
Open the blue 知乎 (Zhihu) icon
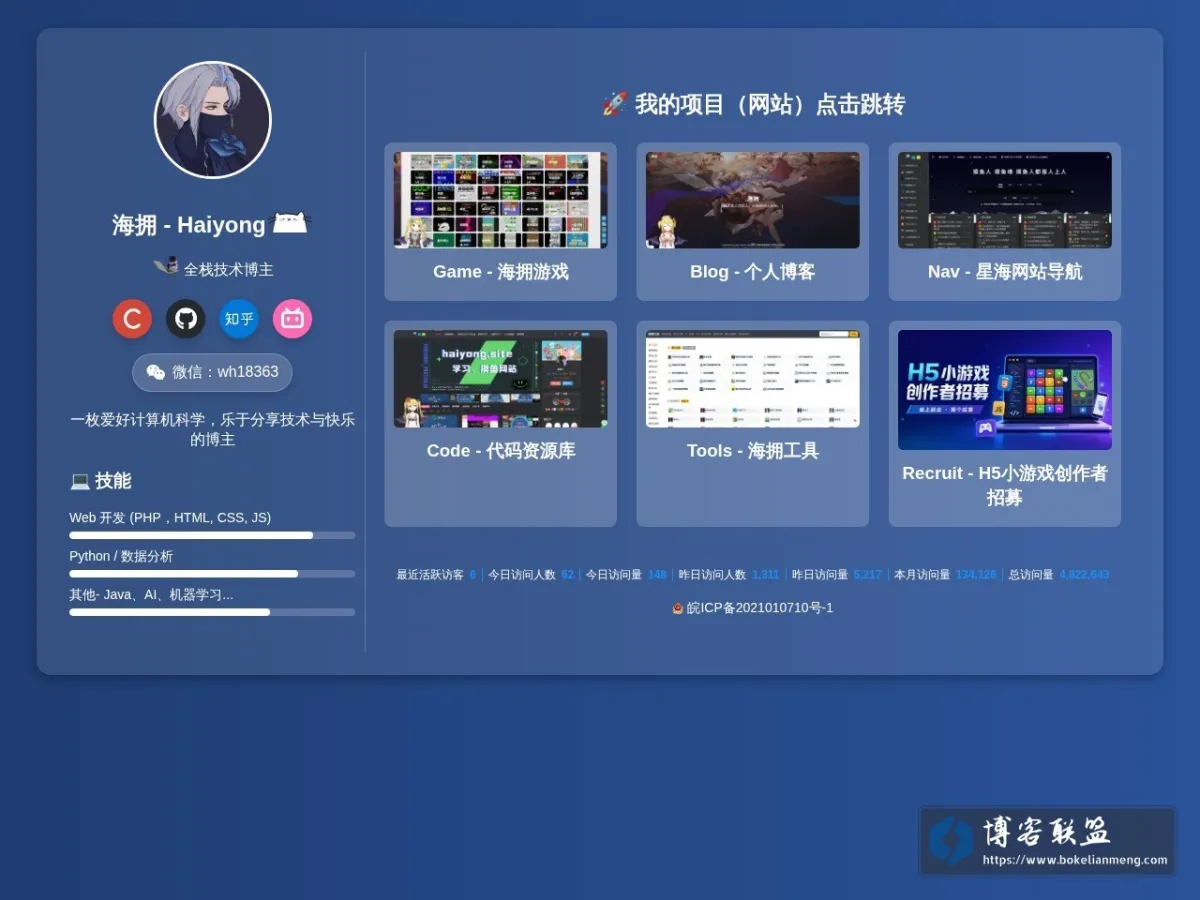click(239, 319)
